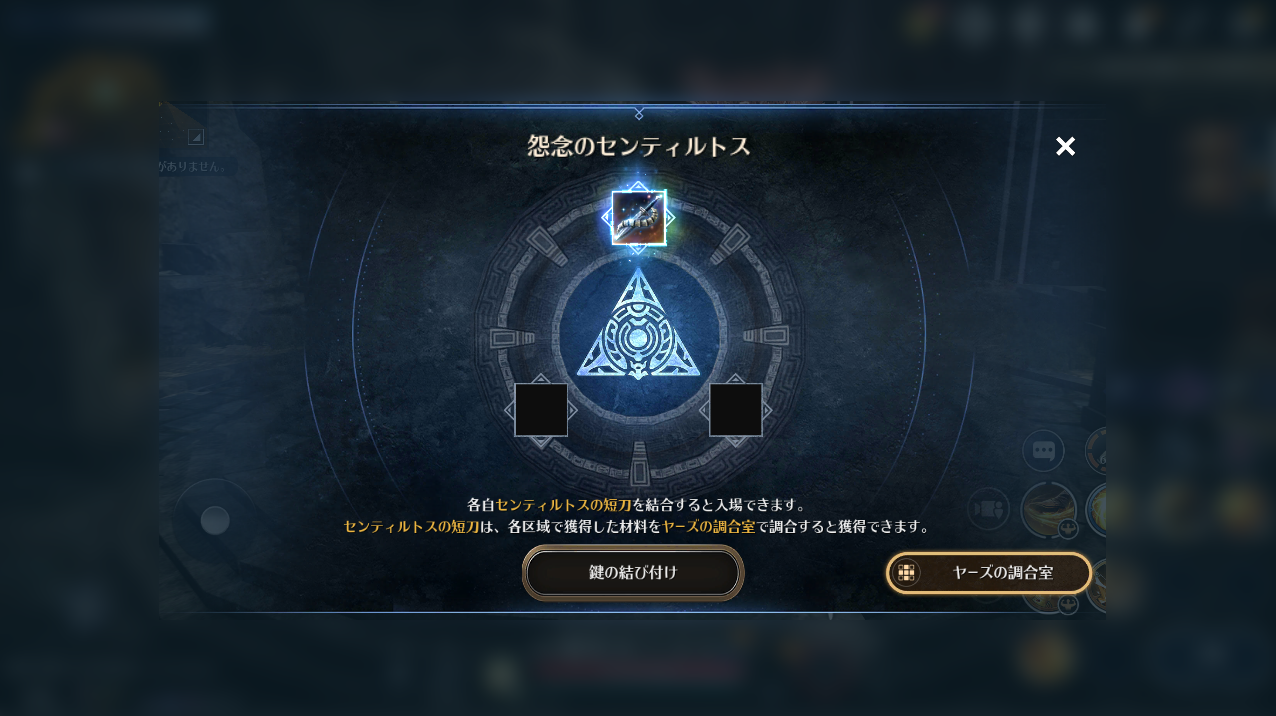Viewport: 1276px width, 716px height.
Task: Tap the flexing-arm badge on the swirl skill
Action: point(1068,528)
